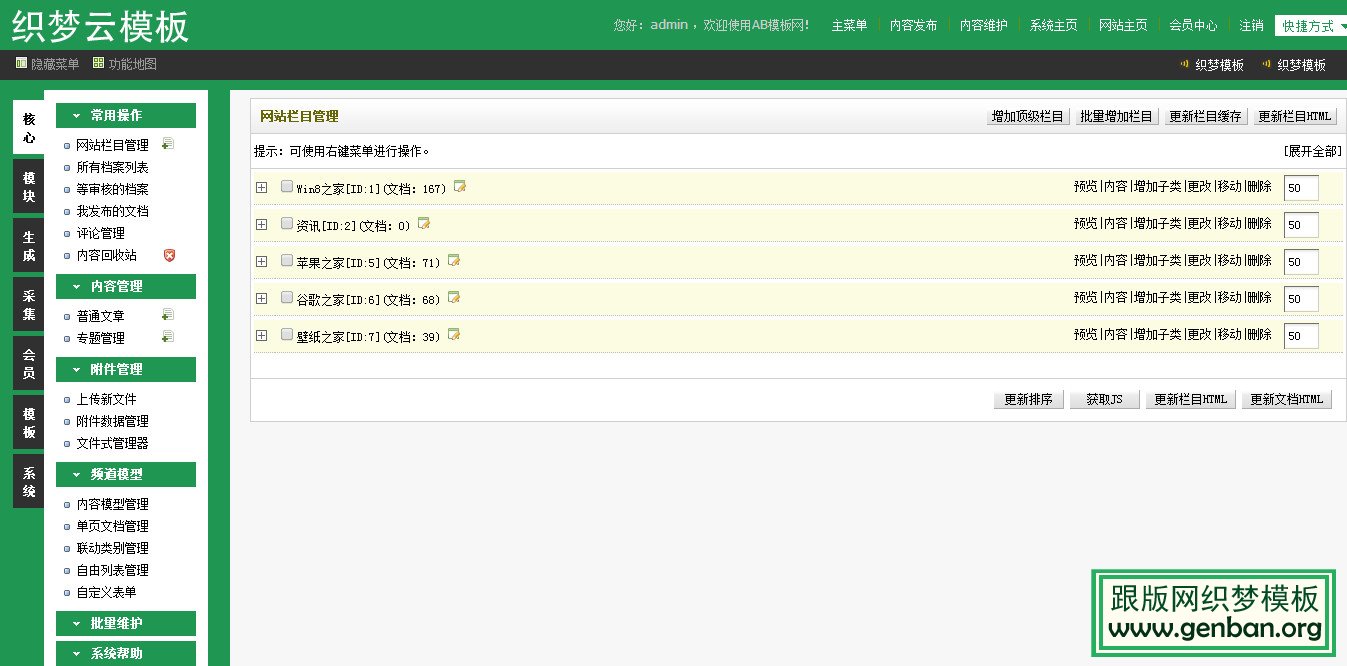Open the 内容发布 menu
This screenshot has width=1347, height=666.
[912, 25]
